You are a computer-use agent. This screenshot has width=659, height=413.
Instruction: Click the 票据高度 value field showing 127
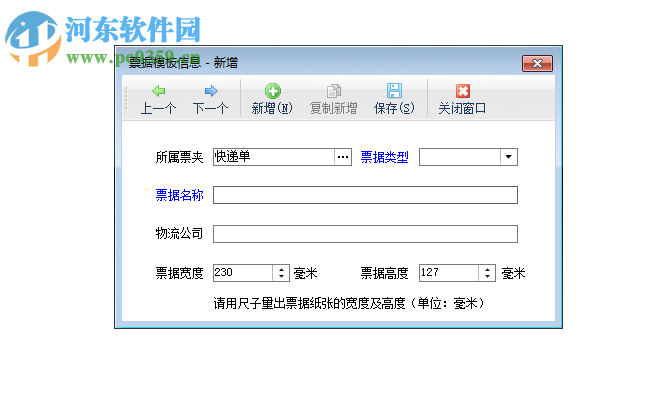(449, 273)
